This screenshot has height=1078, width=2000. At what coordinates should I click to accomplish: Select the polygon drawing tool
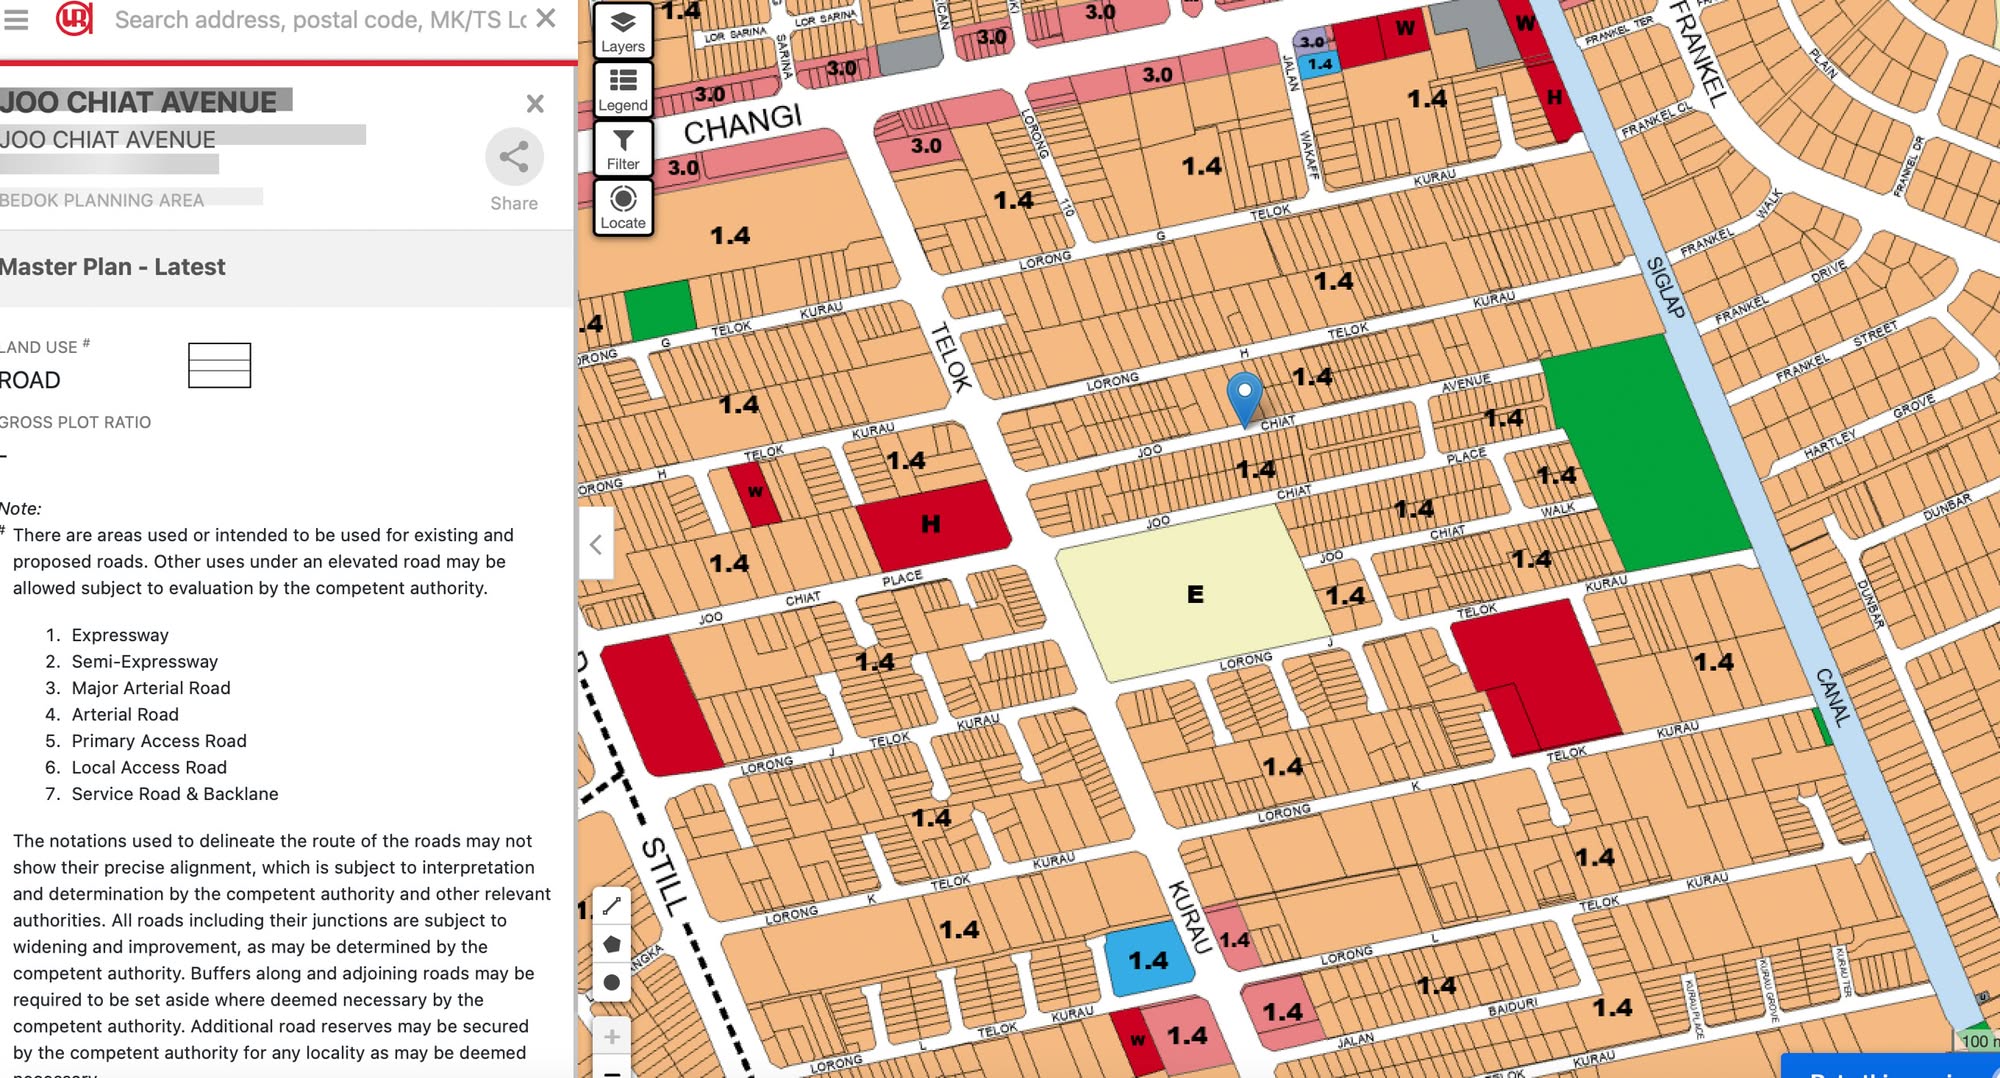pyautogui.click(x=612, y=944)
